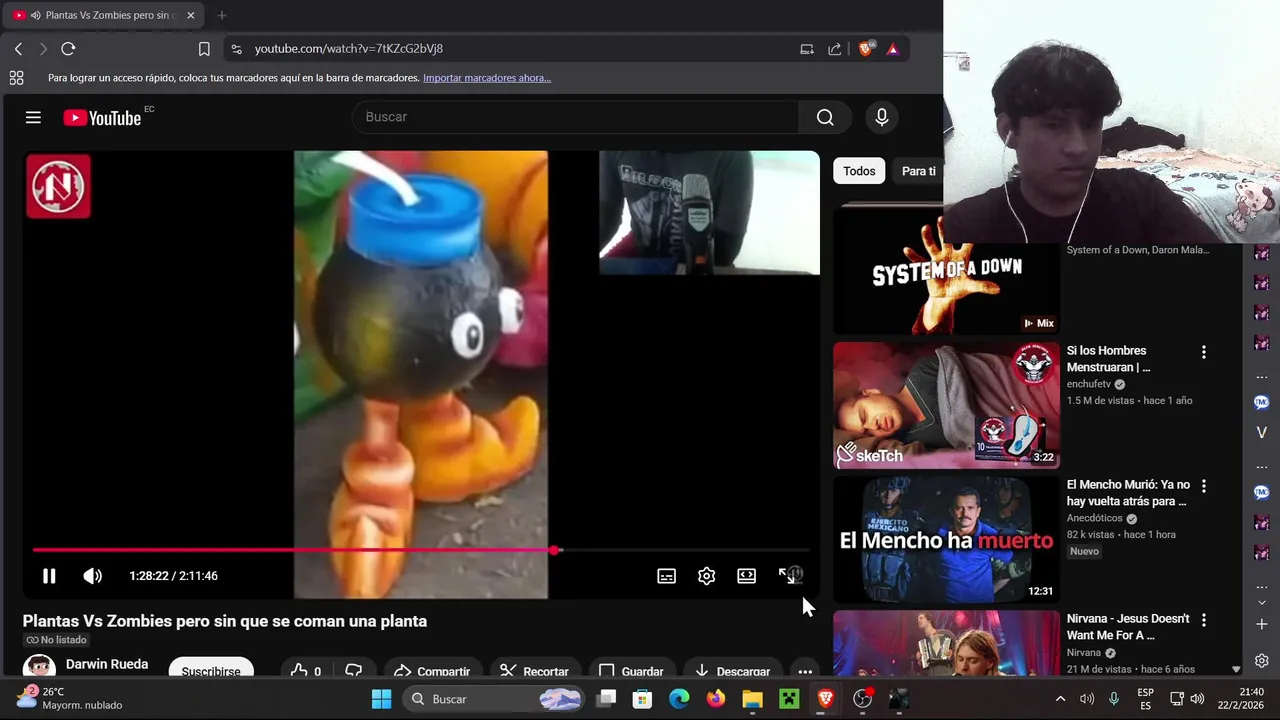
Task: Open Darwin Rueda channel name
Action: (x=107, y=664)
